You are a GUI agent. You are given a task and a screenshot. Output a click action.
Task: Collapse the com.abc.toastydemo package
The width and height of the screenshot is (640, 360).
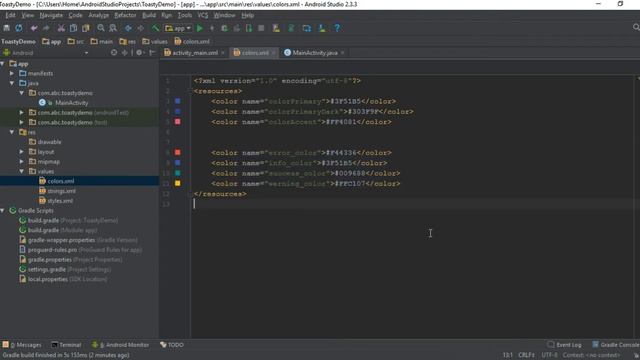coord(22,93)
